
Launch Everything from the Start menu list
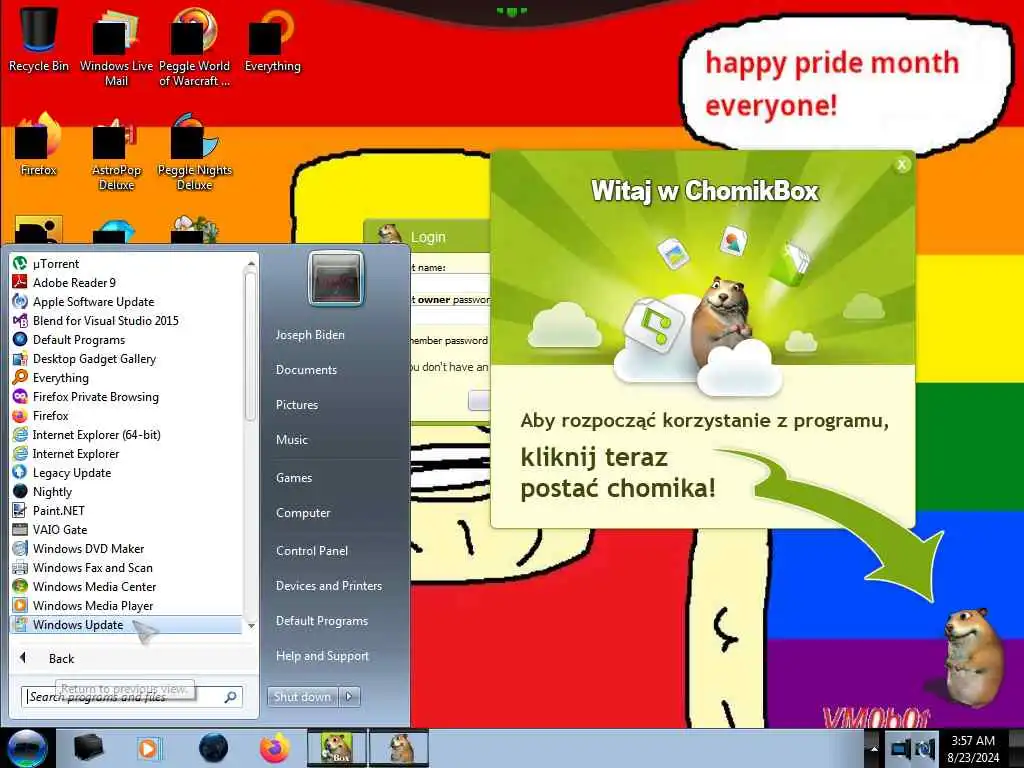126,377
